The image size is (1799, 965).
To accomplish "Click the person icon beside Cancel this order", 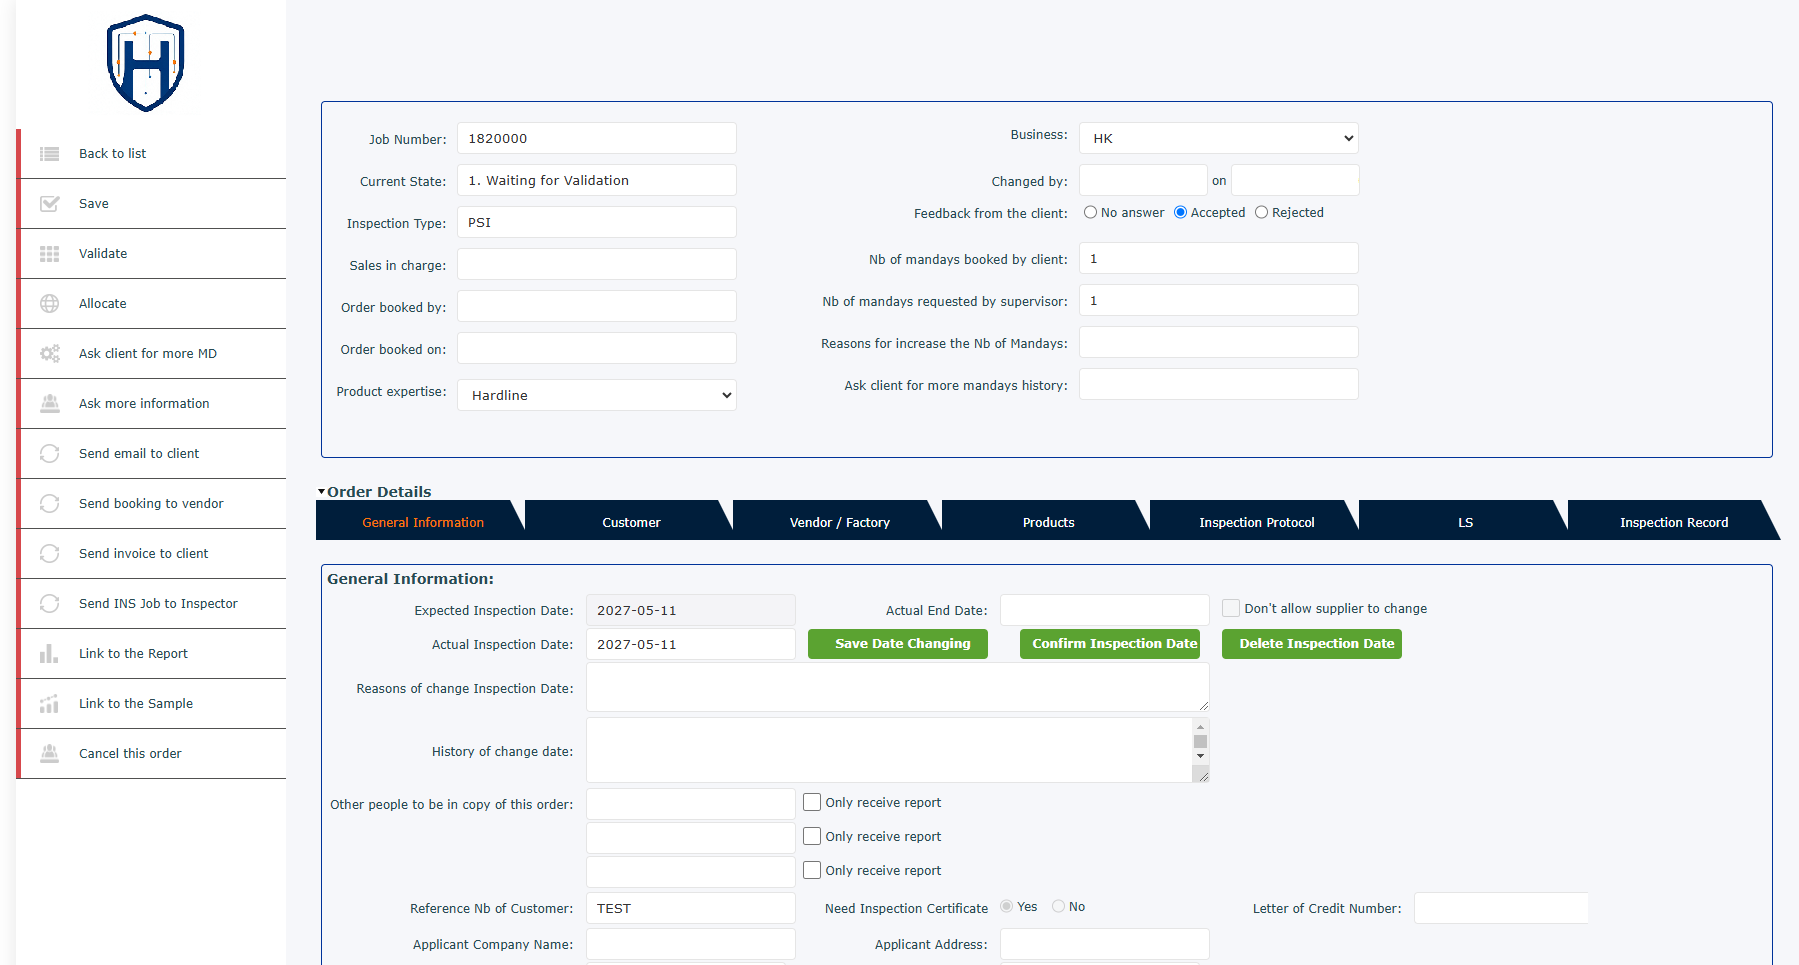I will click(x=49, y=754).
